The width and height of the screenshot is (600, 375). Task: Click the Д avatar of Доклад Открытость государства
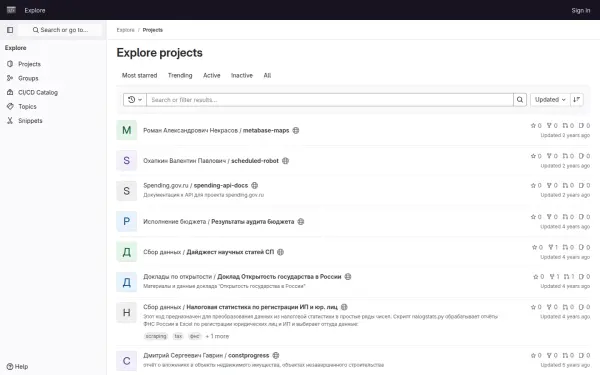(x=127, y=282)
